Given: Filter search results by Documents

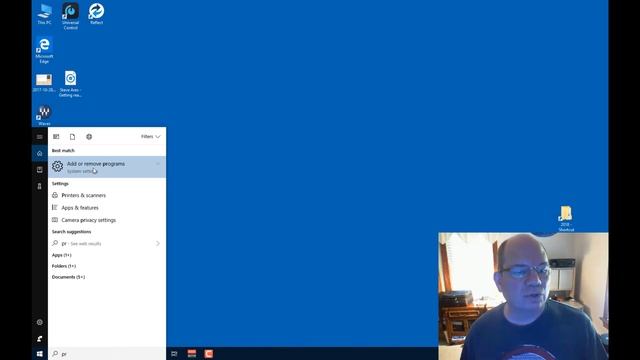Looking at the screenshot, I should pos(72,137).
